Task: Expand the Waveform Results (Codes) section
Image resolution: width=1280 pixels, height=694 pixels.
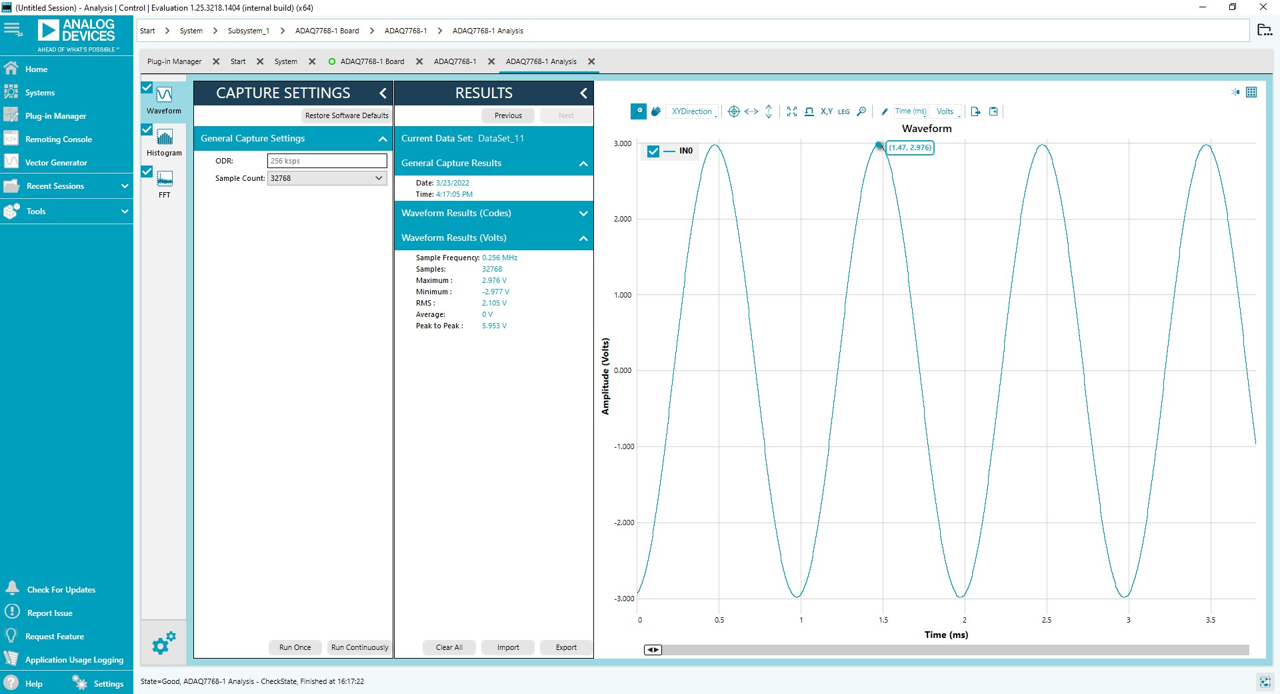Action: (x=583, y=213)
